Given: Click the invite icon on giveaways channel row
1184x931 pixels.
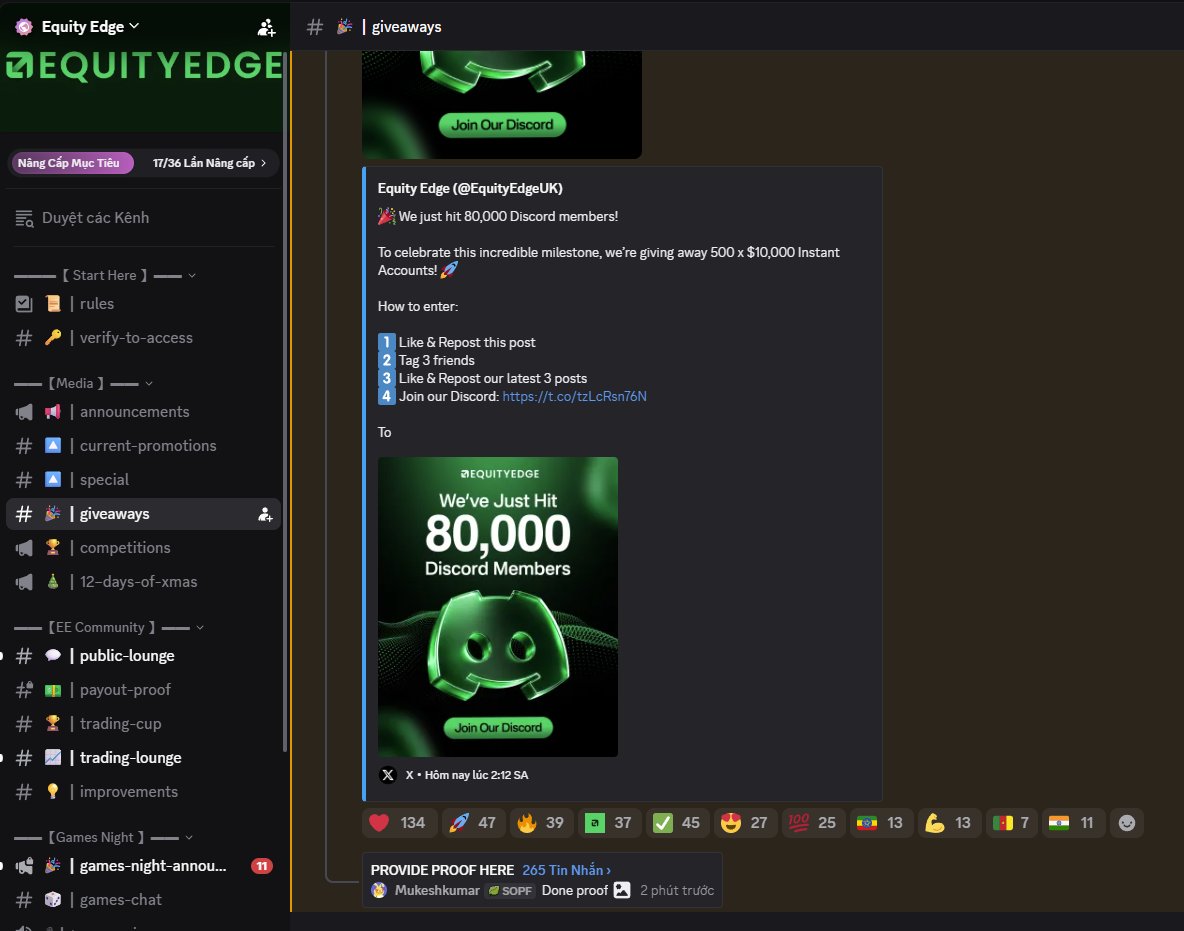Looking at the screenshot, I should pyautogui.click(x=265, y=514).
